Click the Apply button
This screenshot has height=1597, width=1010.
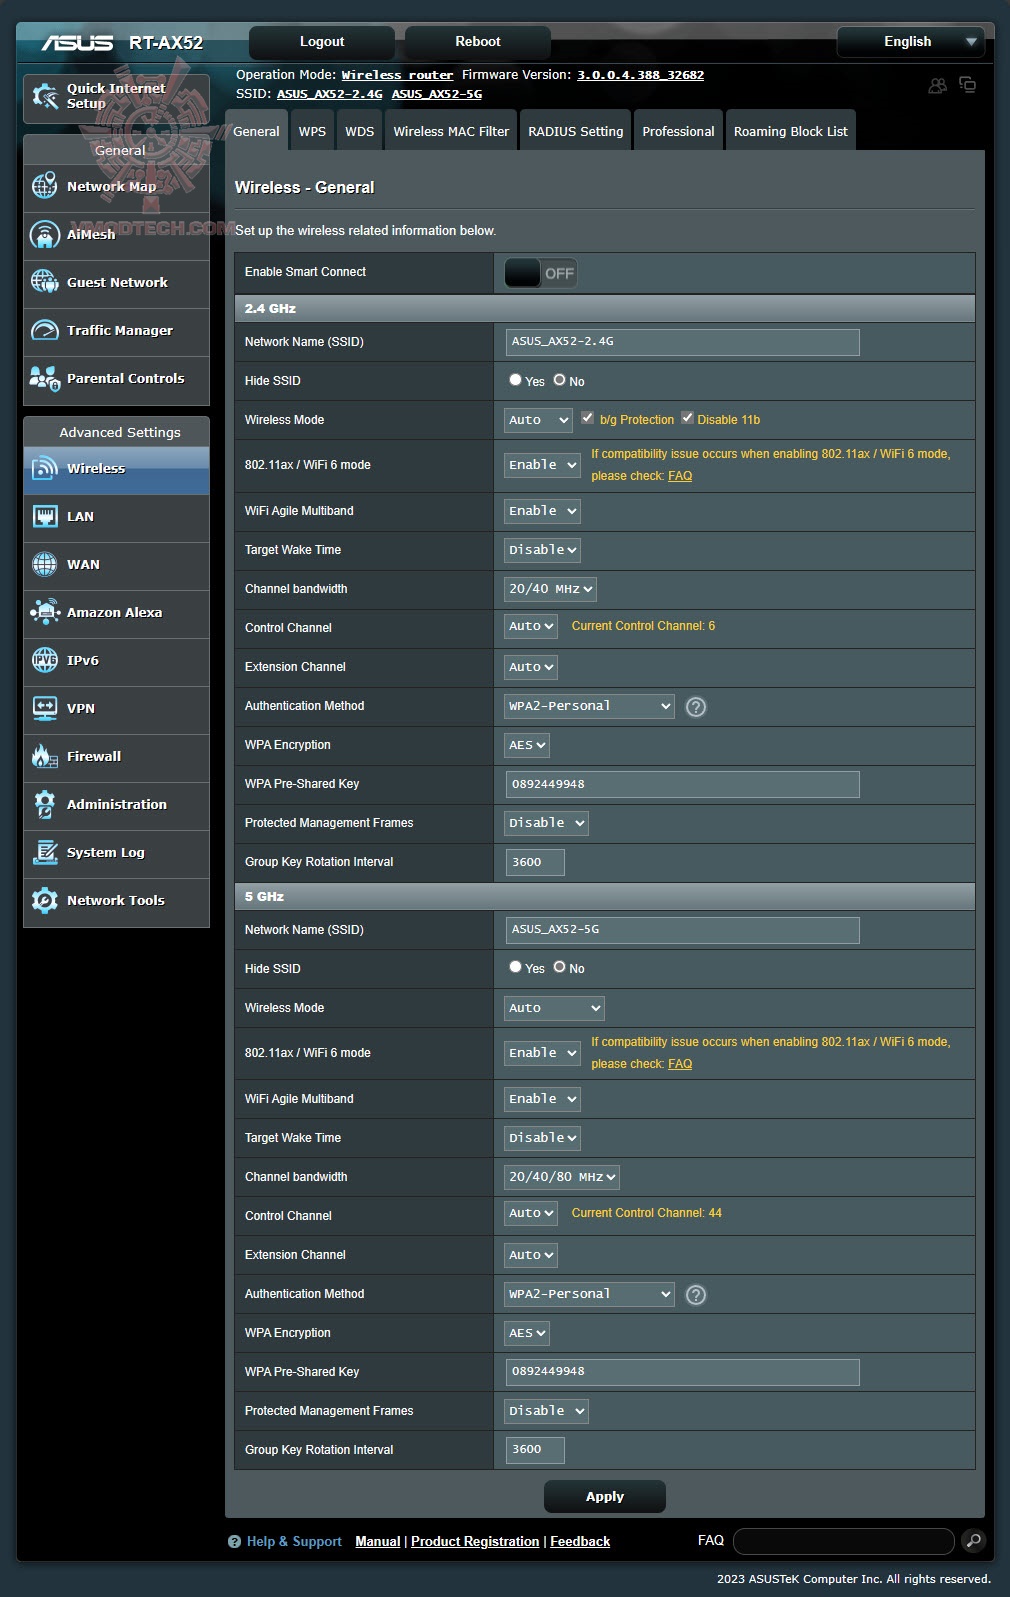point(604,1497)
